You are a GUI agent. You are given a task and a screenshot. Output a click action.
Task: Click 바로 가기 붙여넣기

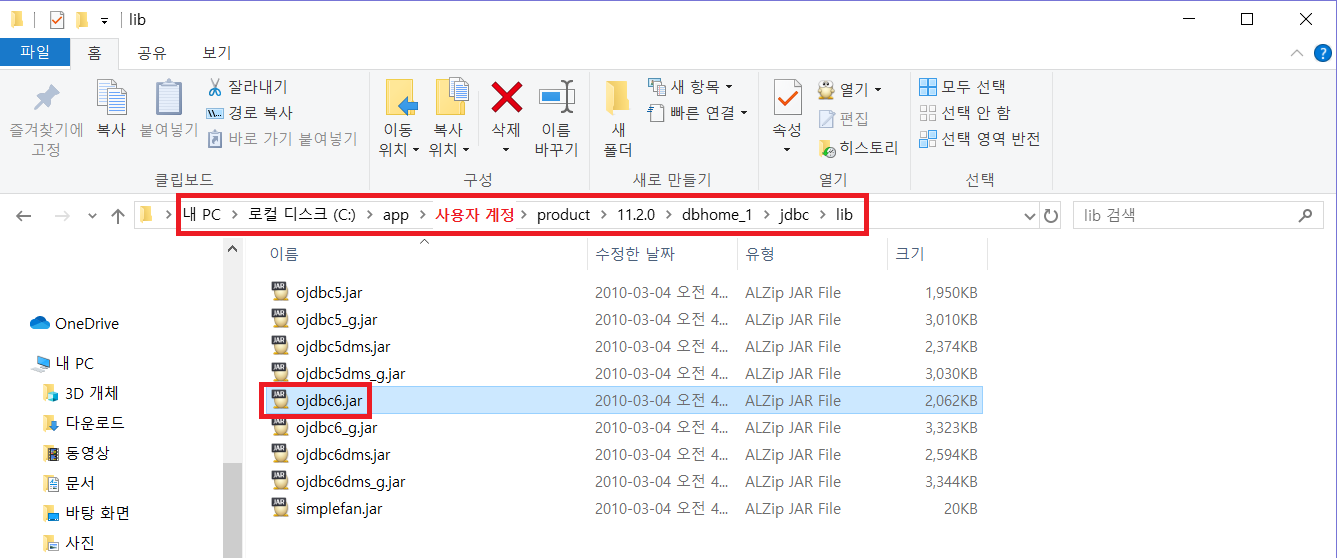pyautogui.click(x=282, y=139)
